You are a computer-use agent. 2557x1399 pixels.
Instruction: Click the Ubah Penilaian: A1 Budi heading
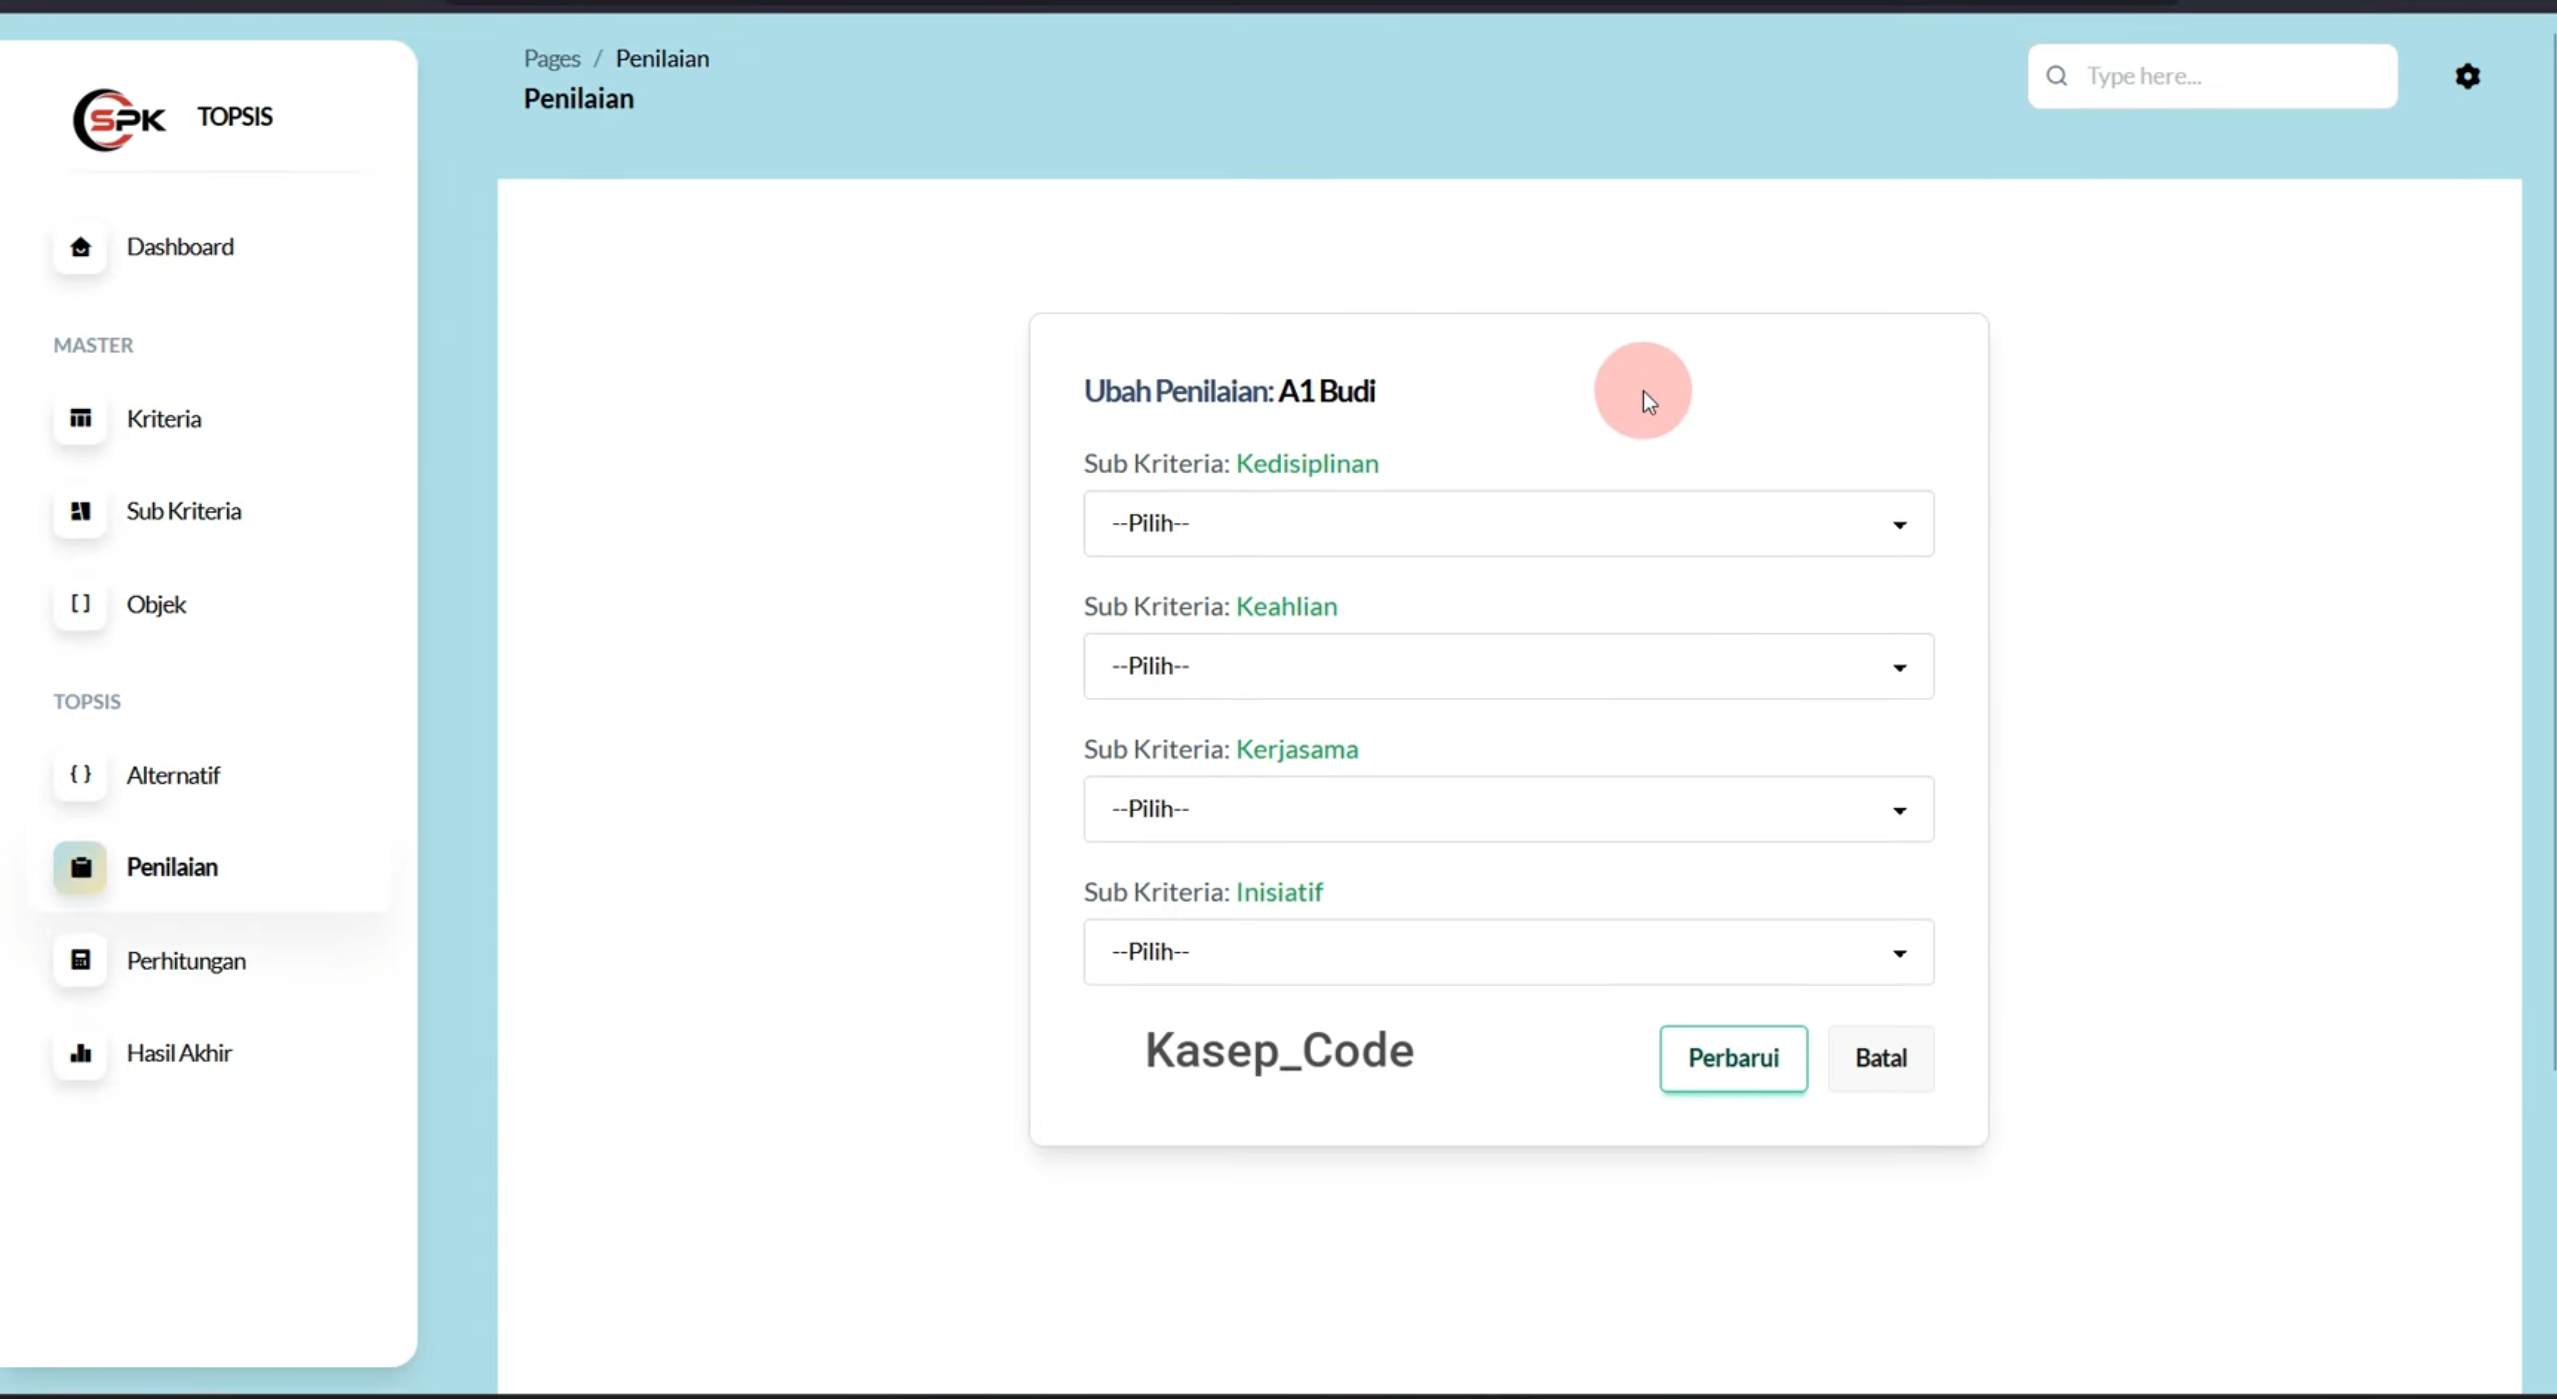tap(1229, 391)
